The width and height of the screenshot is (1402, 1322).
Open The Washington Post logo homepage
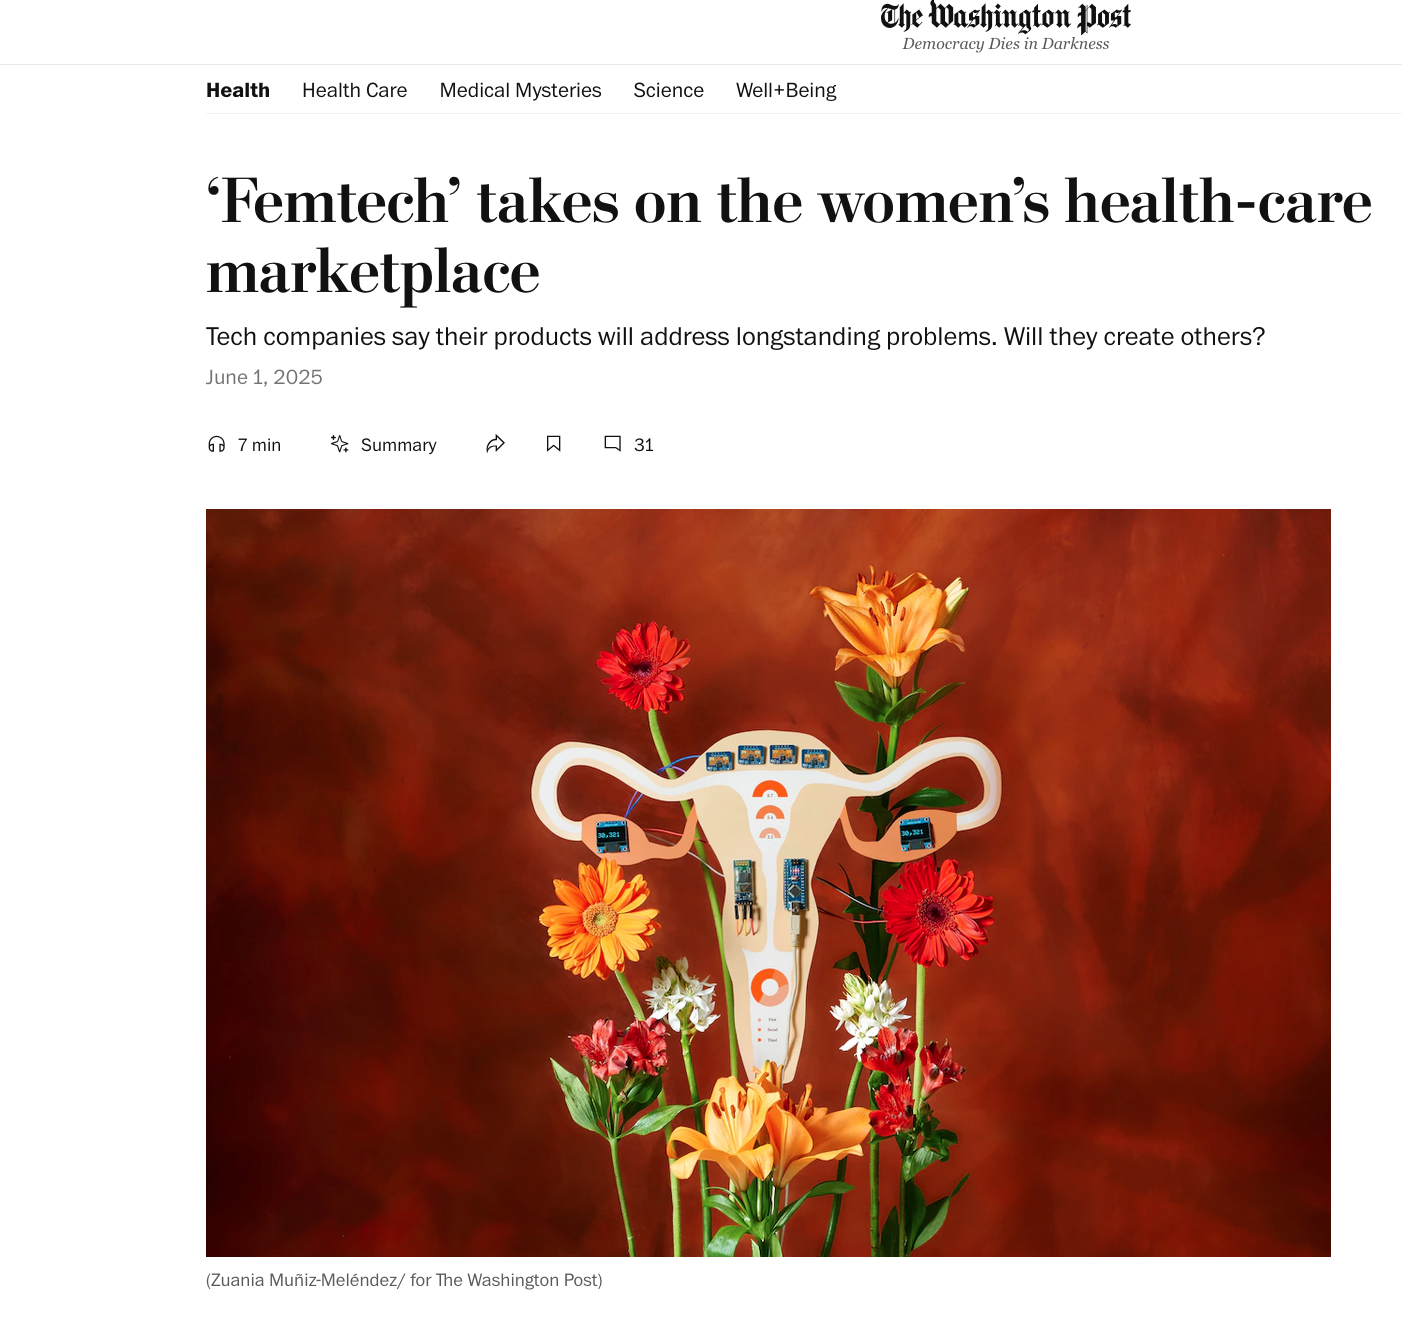1005,17
